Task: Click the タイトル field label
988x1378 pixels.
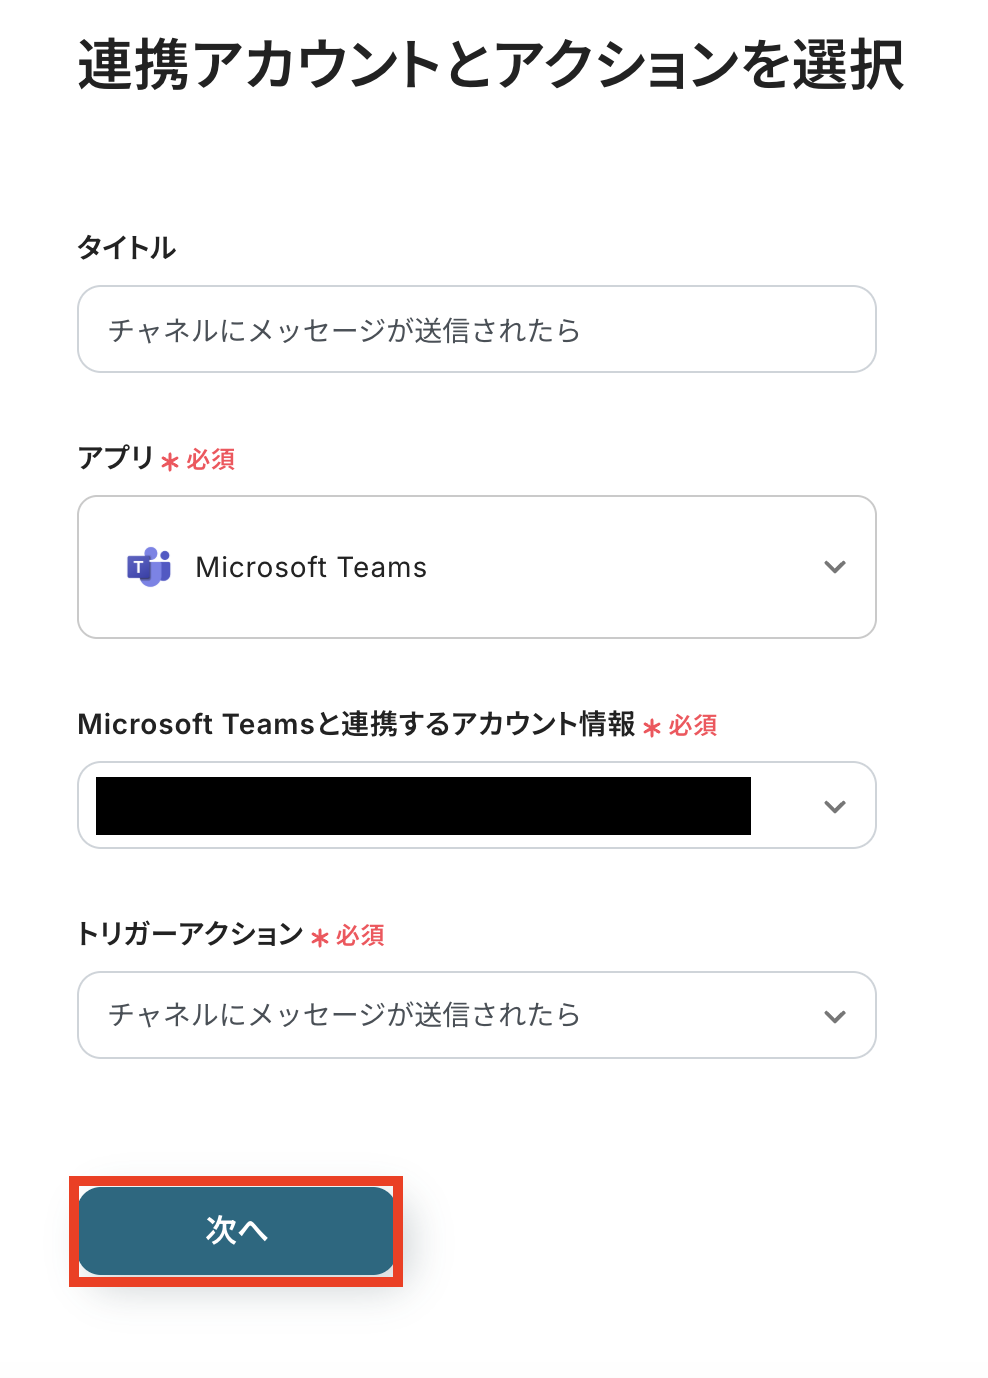Action: click(127, 248)
